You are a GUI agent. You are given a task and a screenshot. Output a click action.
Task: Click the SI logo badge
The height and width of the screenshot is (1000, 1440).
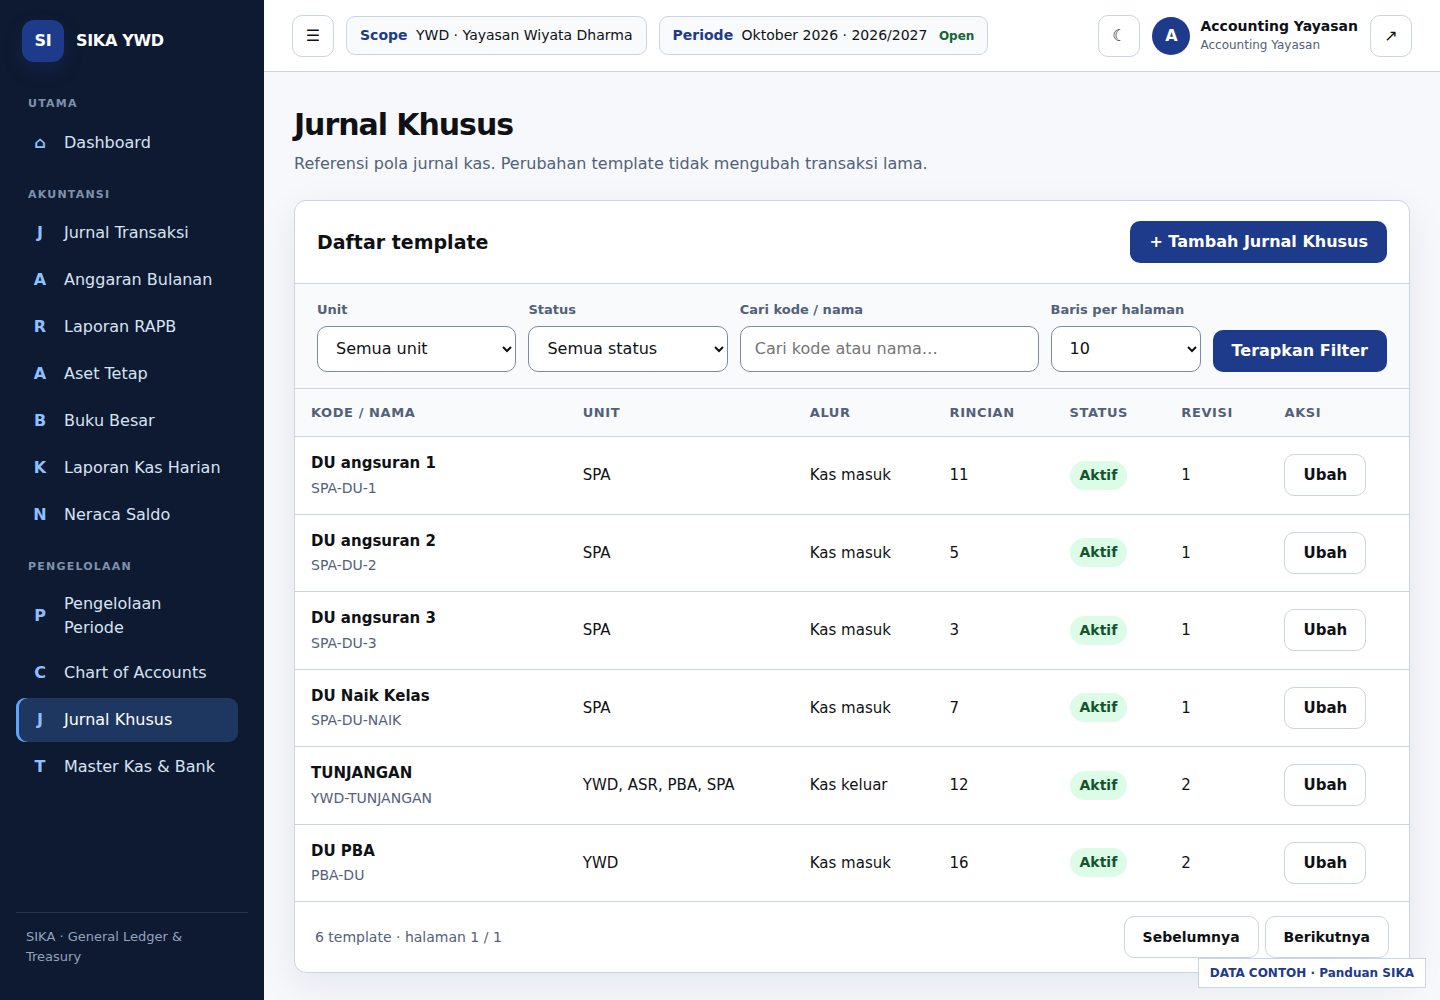(x=43, y=40)
